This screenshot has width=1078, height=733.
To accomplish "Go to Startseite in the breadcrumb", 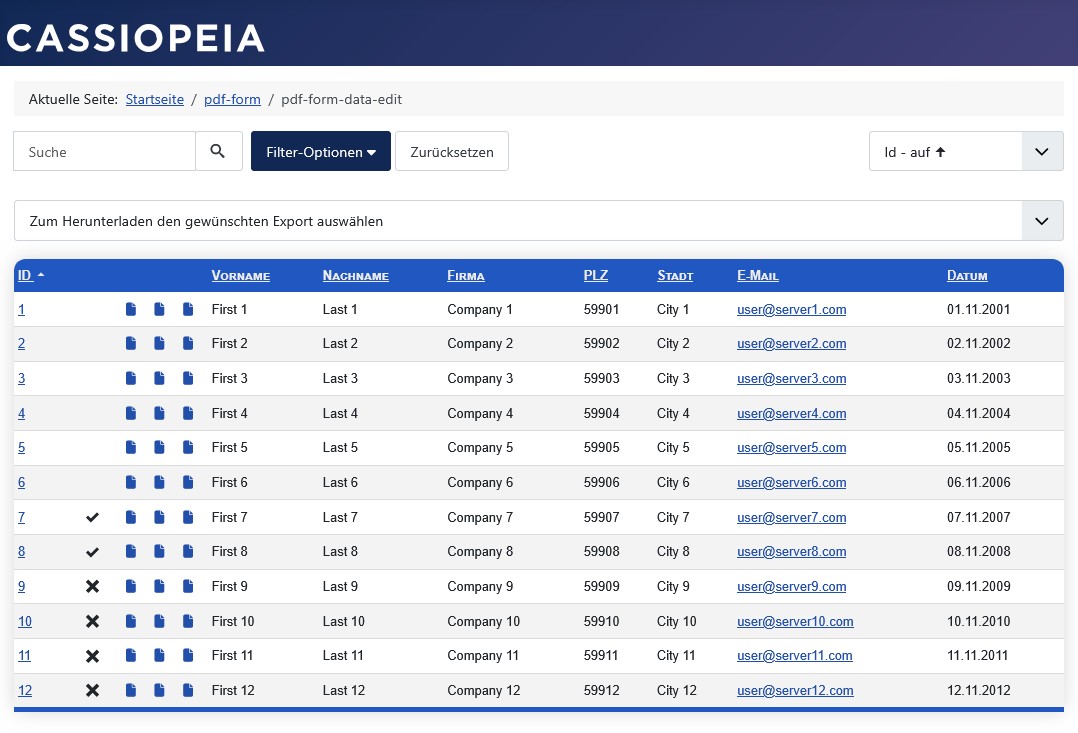I will click(154, 99).
